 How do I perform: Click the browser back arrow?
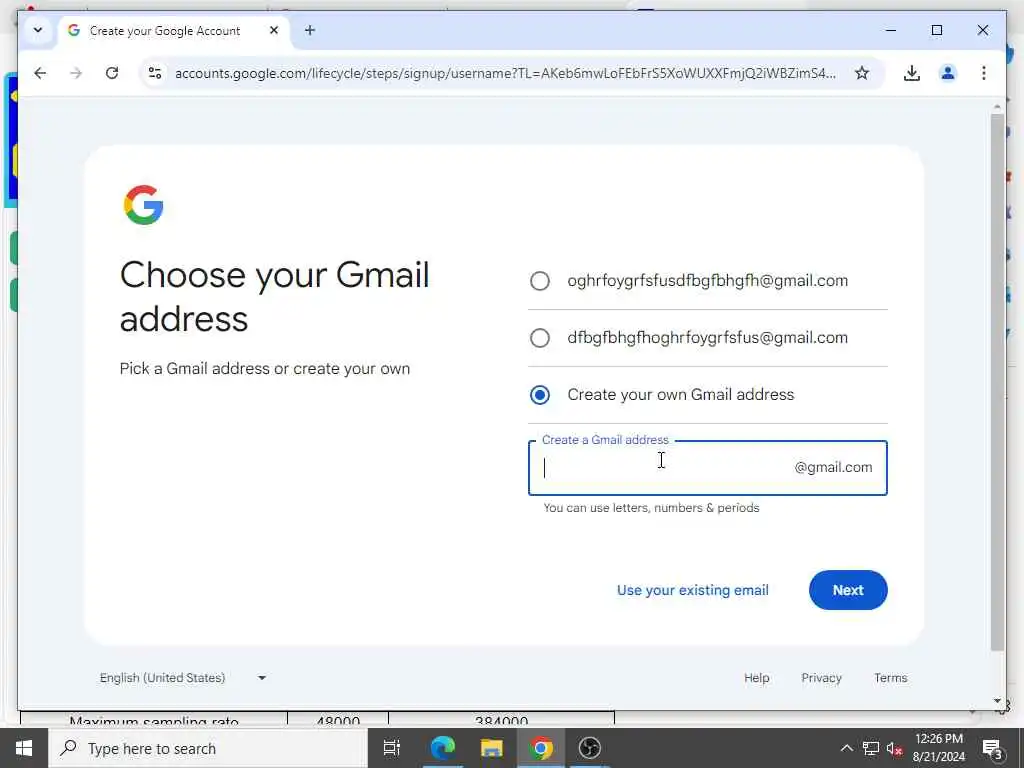(40, 73)
